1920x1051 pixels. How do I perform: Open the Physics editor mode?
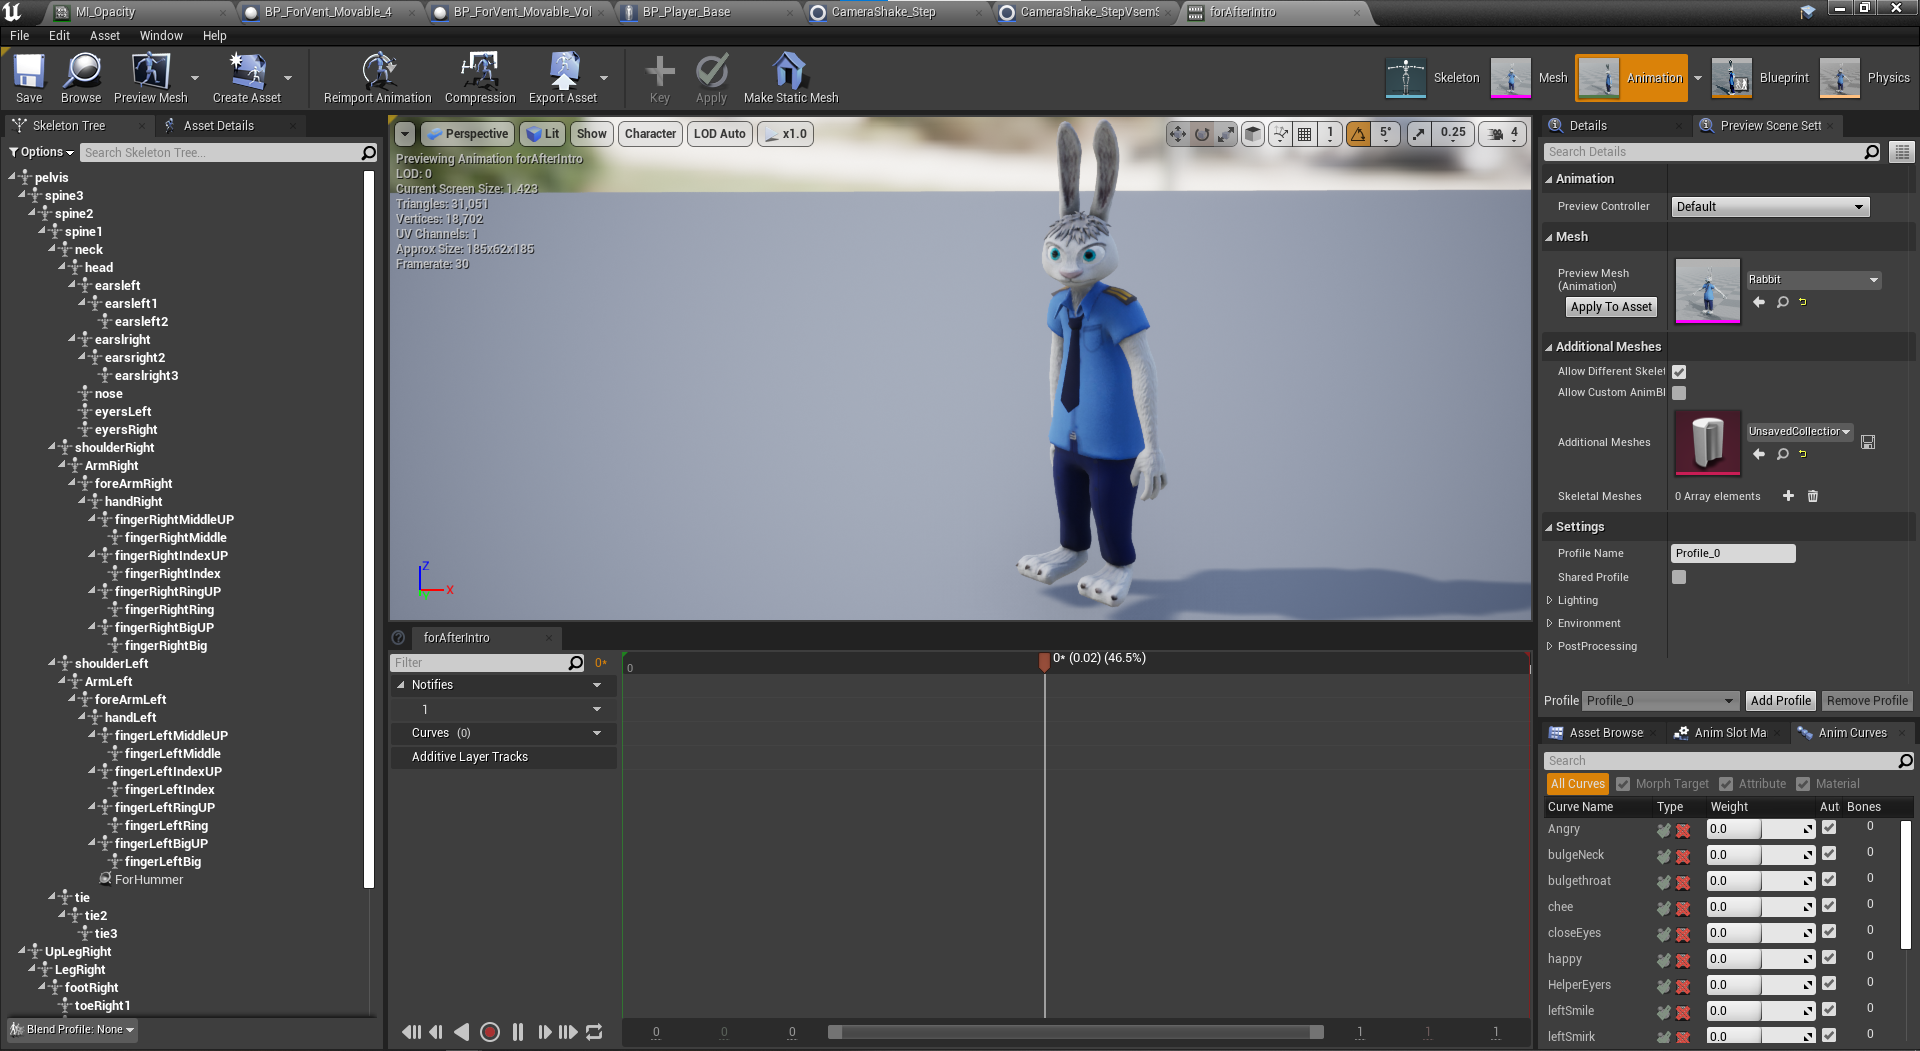tap(1866, 78)
